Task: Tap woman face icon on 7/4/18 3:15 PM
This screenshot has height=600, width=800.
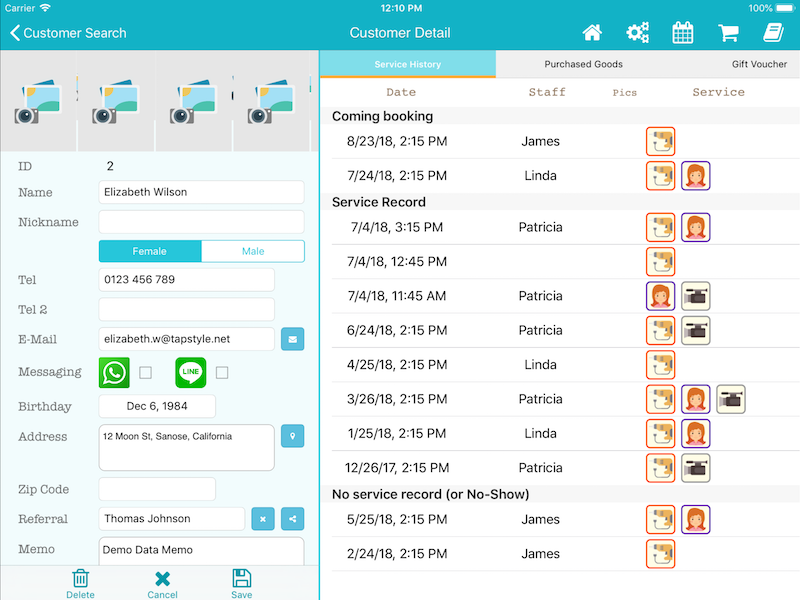Action: coord(696,227)
